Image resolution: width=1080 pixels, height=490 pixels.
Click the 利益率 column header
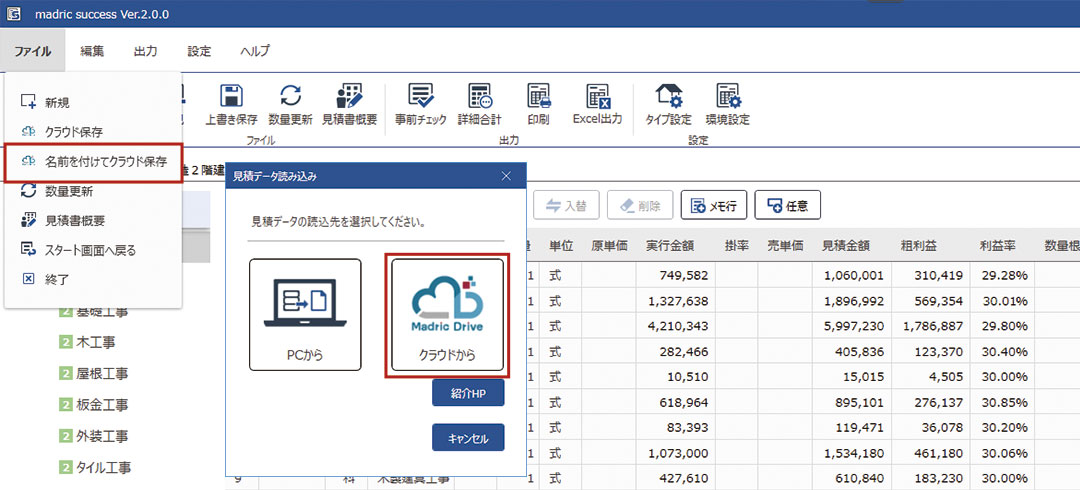(x=997, y=246)
